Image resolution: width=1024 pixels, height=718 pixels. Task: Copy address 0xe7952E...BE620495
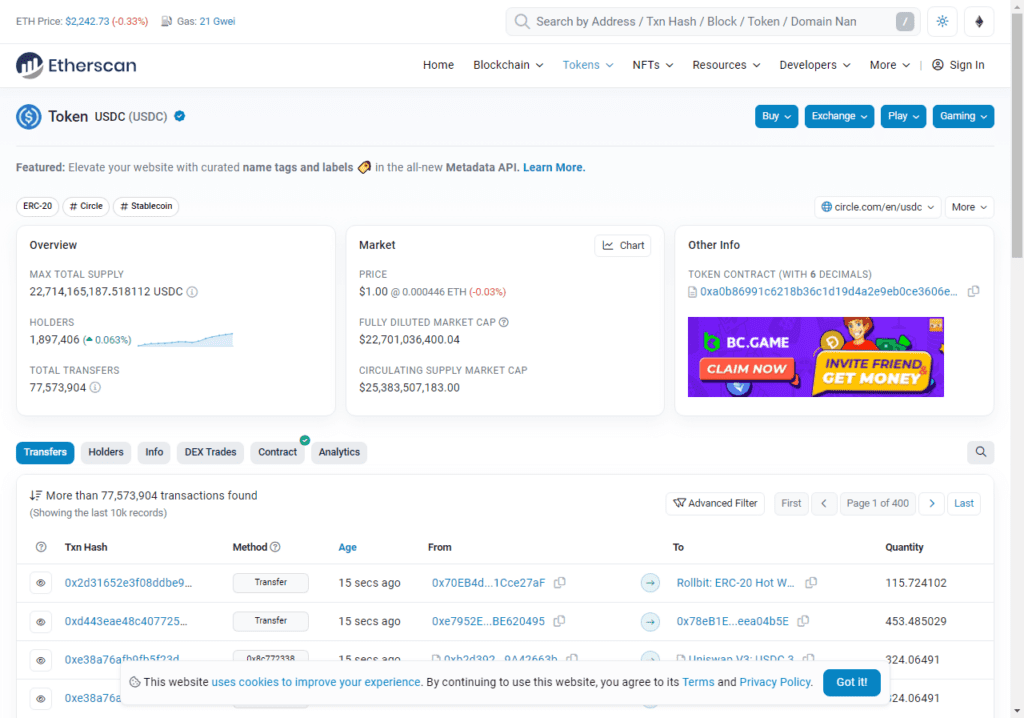(x=559, y=621)
